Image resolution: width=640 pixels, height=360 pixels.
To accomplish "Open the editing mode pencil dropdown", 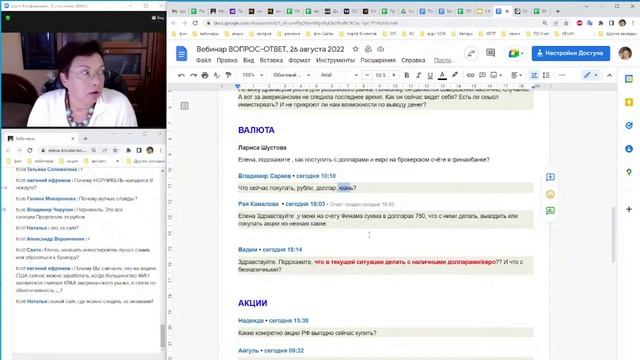I will (590, 75).
